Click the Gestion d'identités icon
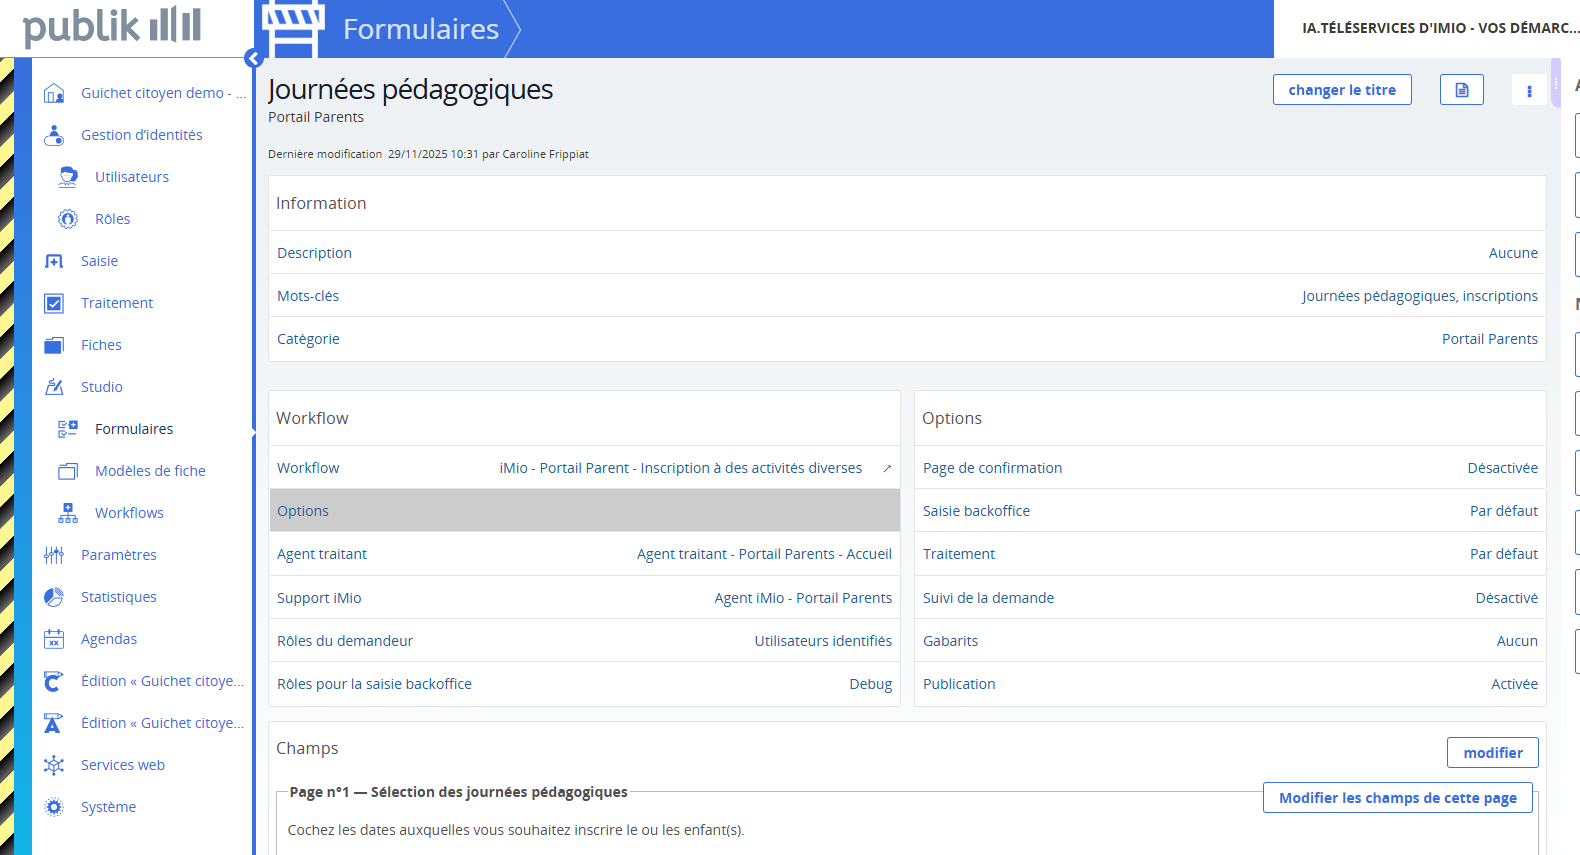Viewport: 1580px width, 855px height. [54, 135]
